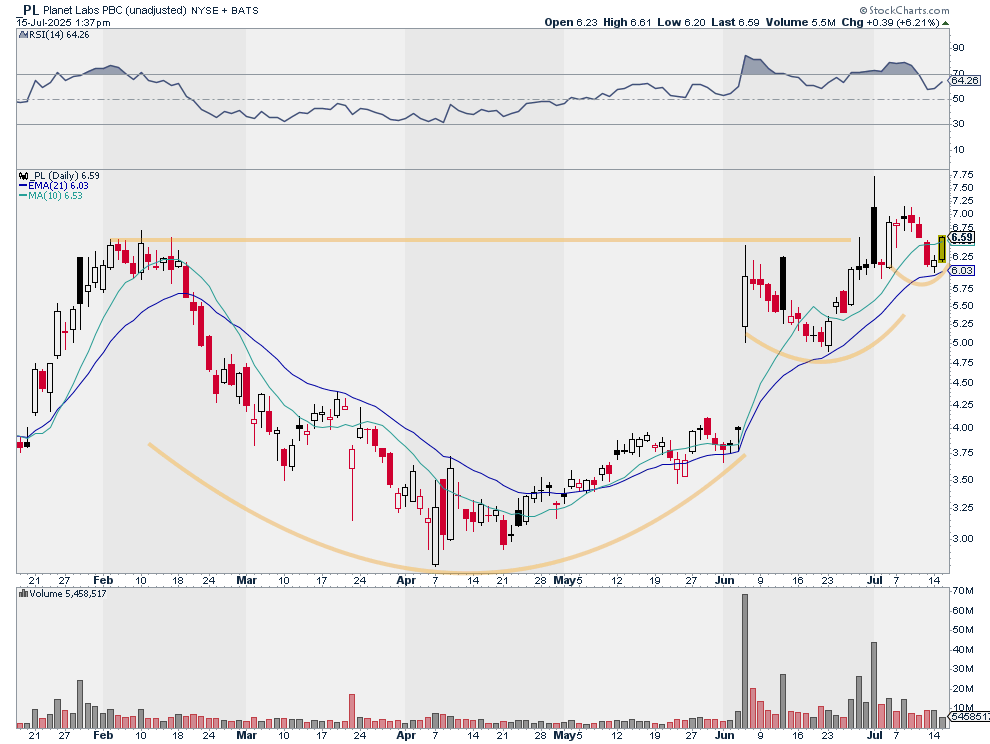
Task: Click the Open 6.23 value in header
Action: tap(571, 22)
